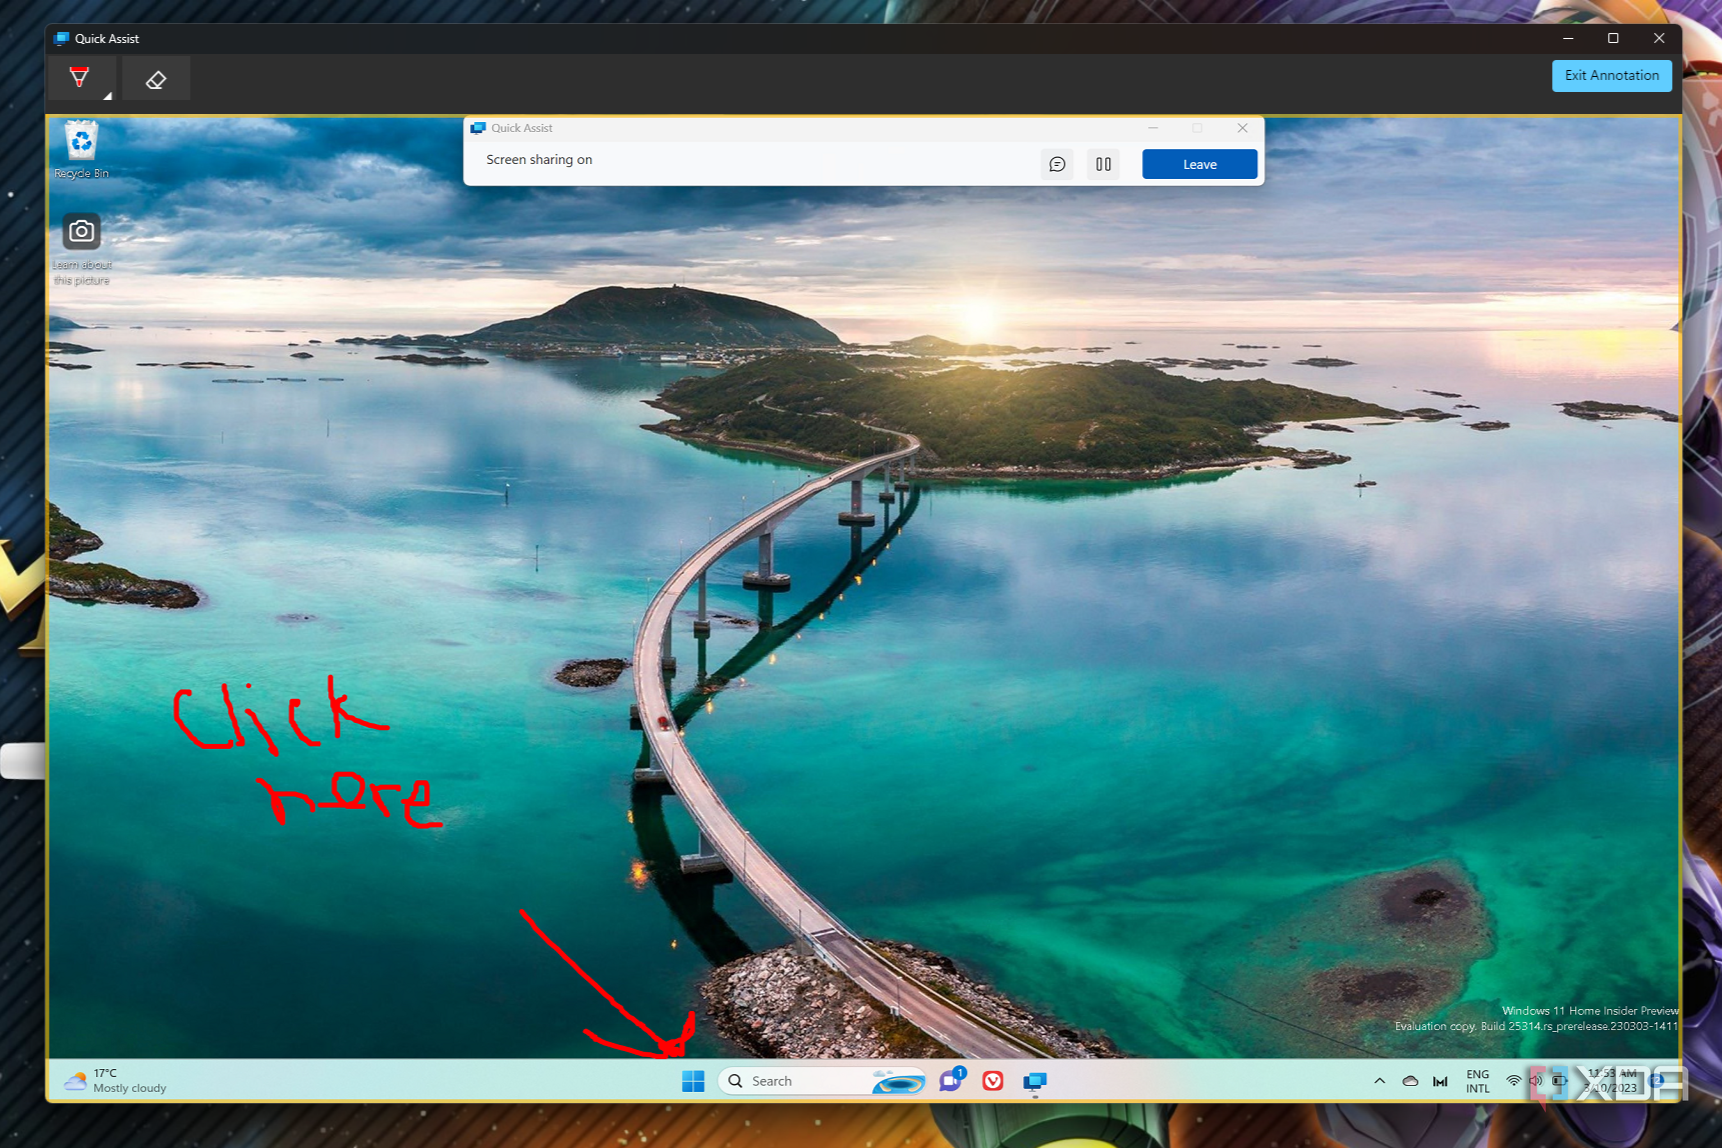This screenshot has height=1148, width=1722.
Task: Open the volume settings in the system tray
Action: 1536,1081
